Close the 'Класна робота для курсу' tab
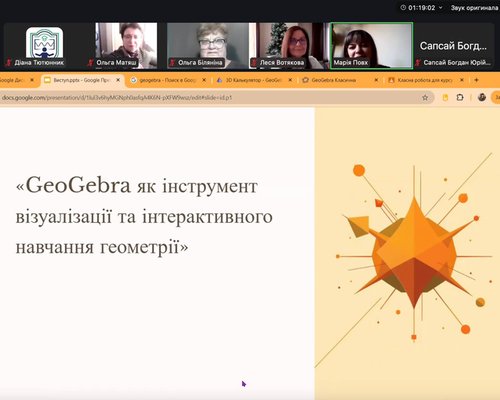 (x=462, y=80)
